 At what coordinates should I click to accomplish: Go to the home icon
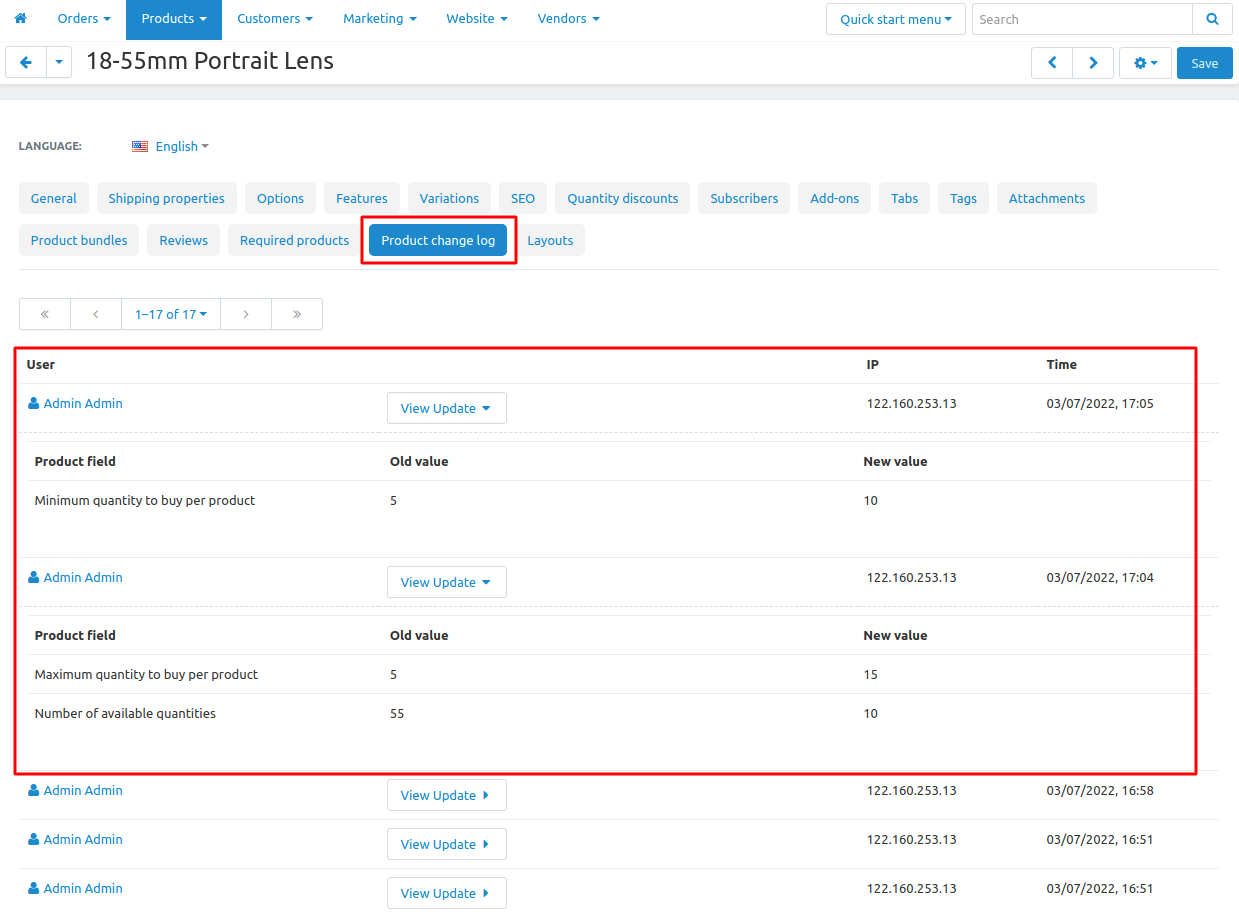click(x=20, y=19)
